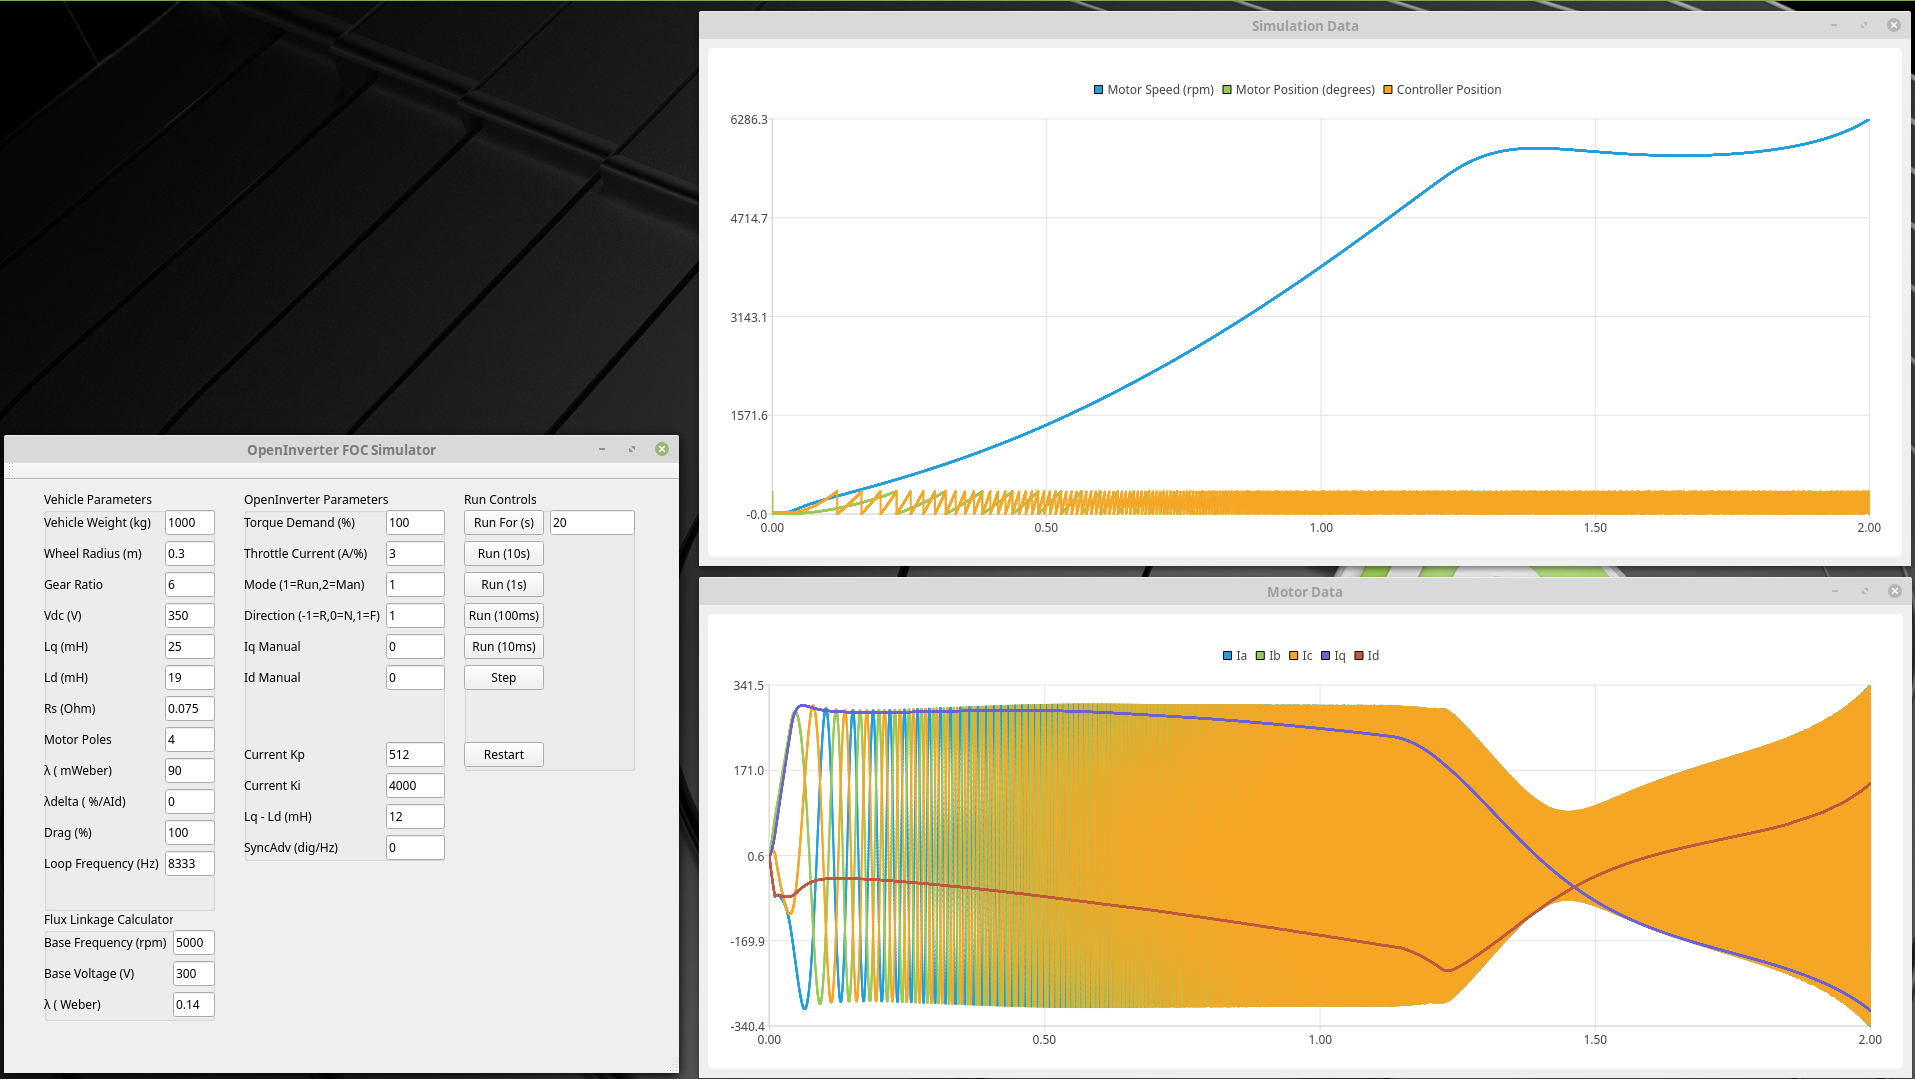
Task: Toggle the Motor Speed (rpm) legend marker
Action: coord(1098,90)
